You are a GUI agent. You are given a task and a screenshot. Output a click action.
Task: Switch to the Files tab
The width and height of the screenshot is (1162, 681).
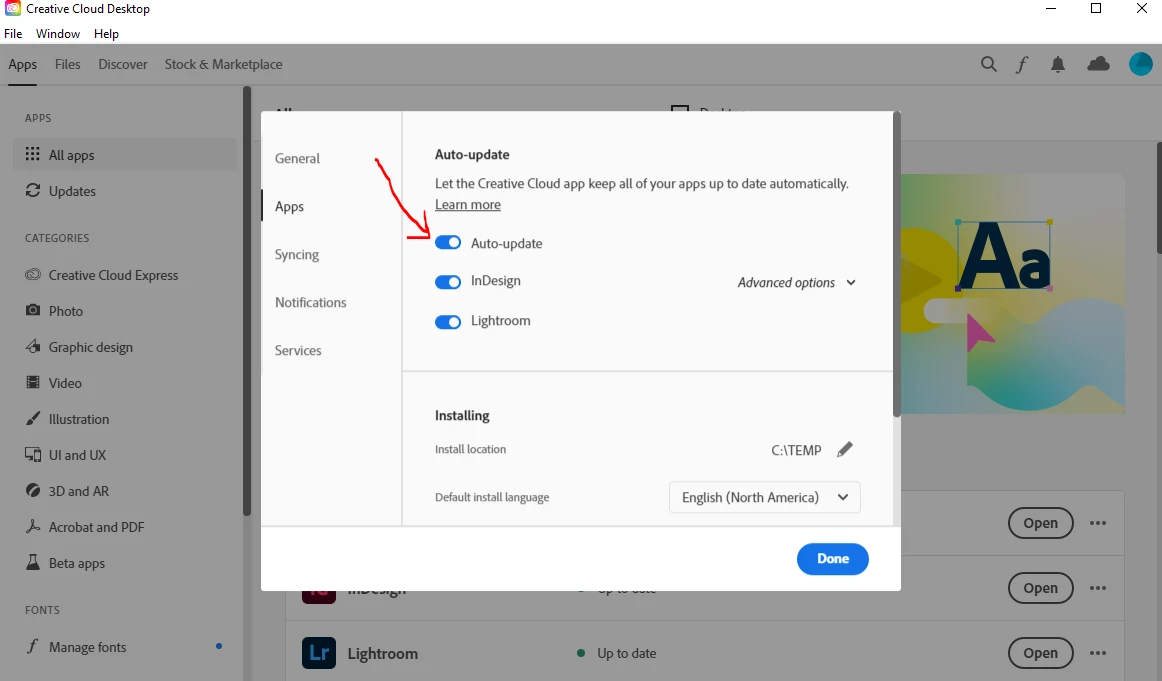[x=67, y=64]
